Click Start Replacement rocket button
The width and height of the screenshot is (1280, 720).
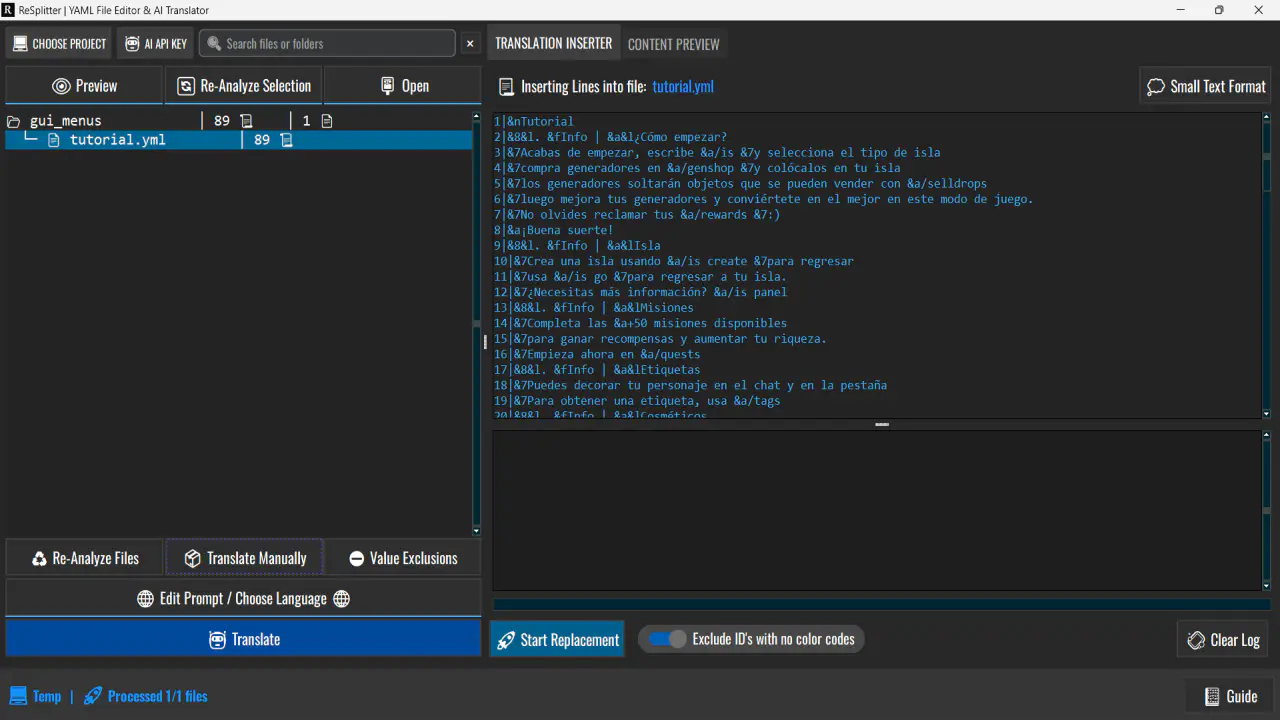click(557, 640)
